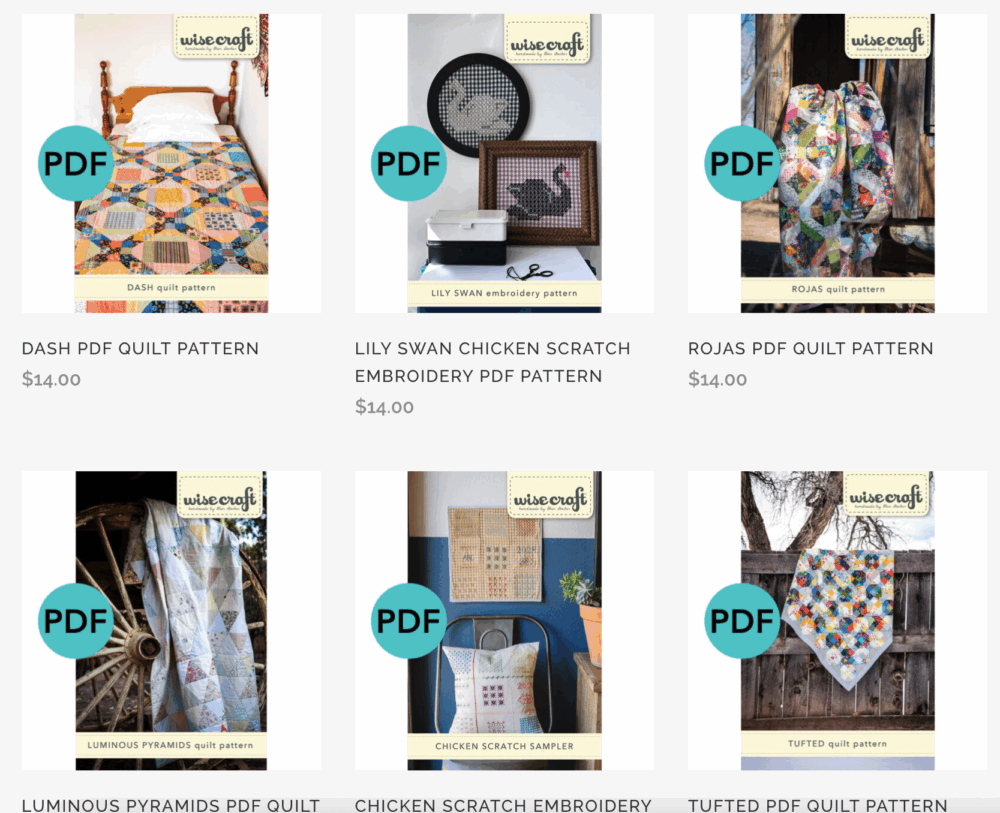Open the Luminous Pyramids PDF Quilt title link
Viewport: 1000px width, 813px height.
pos(171,805)
